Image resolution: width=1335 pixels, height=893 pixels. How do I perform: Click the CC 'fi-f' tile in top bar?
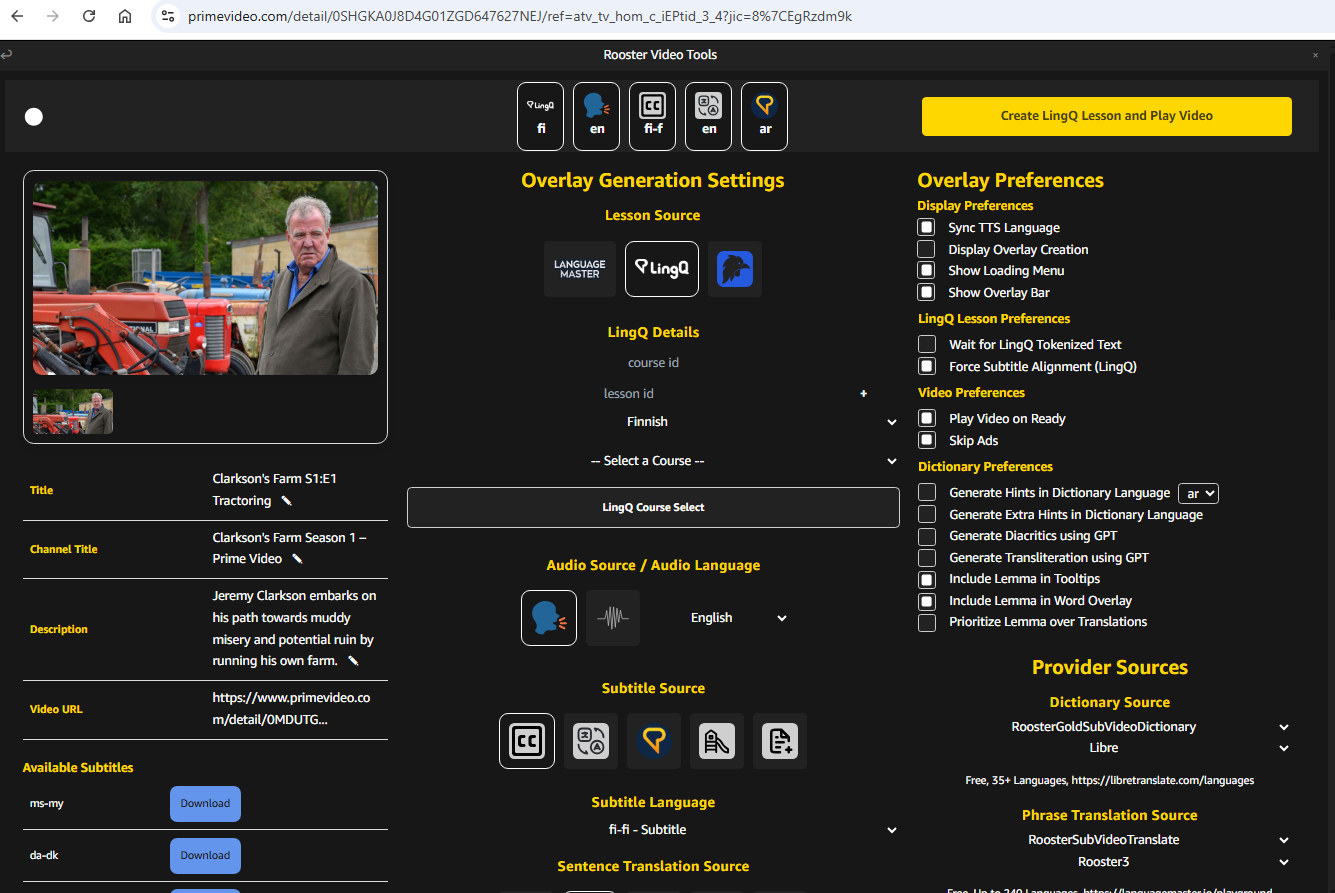click(x=653, y=116)
